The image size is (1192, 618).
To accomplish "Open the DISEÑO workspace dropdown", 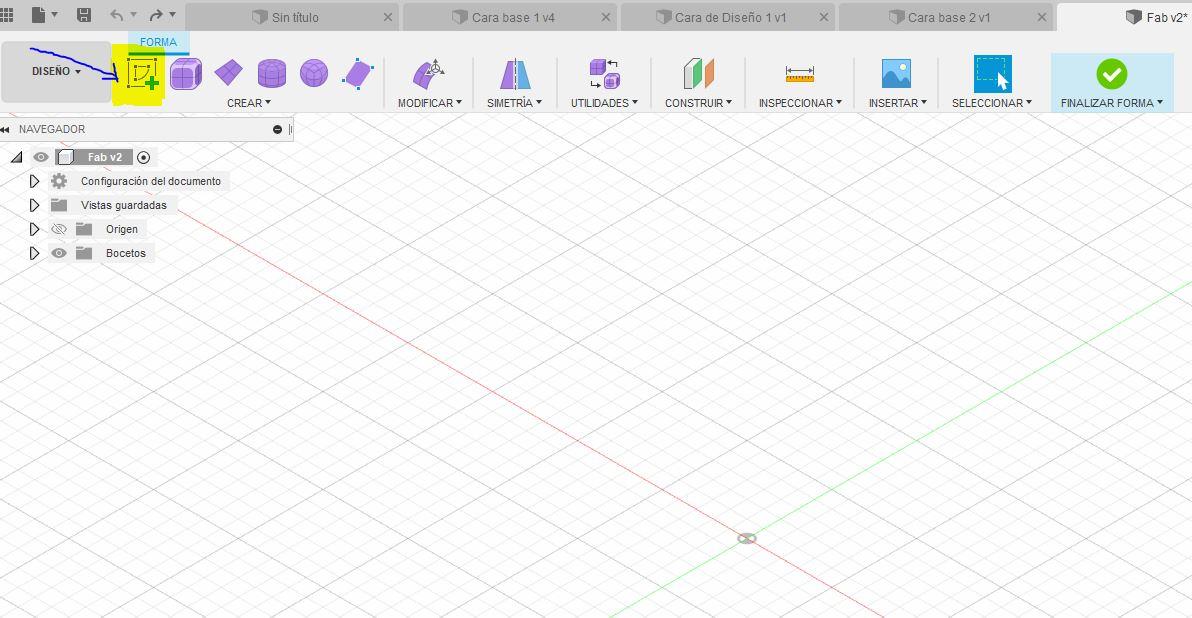I will 56,71.
